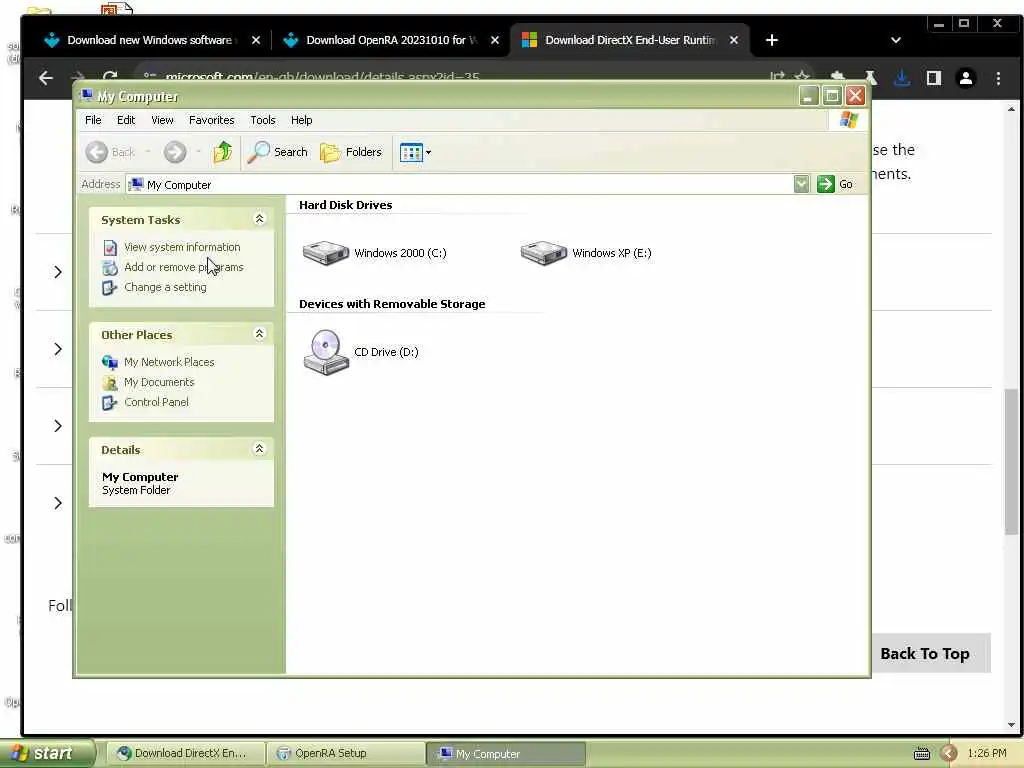The width and height of the screenshot is (1024, 768).
Task: Open a new browser tab with plus
Action: [771, 40]
